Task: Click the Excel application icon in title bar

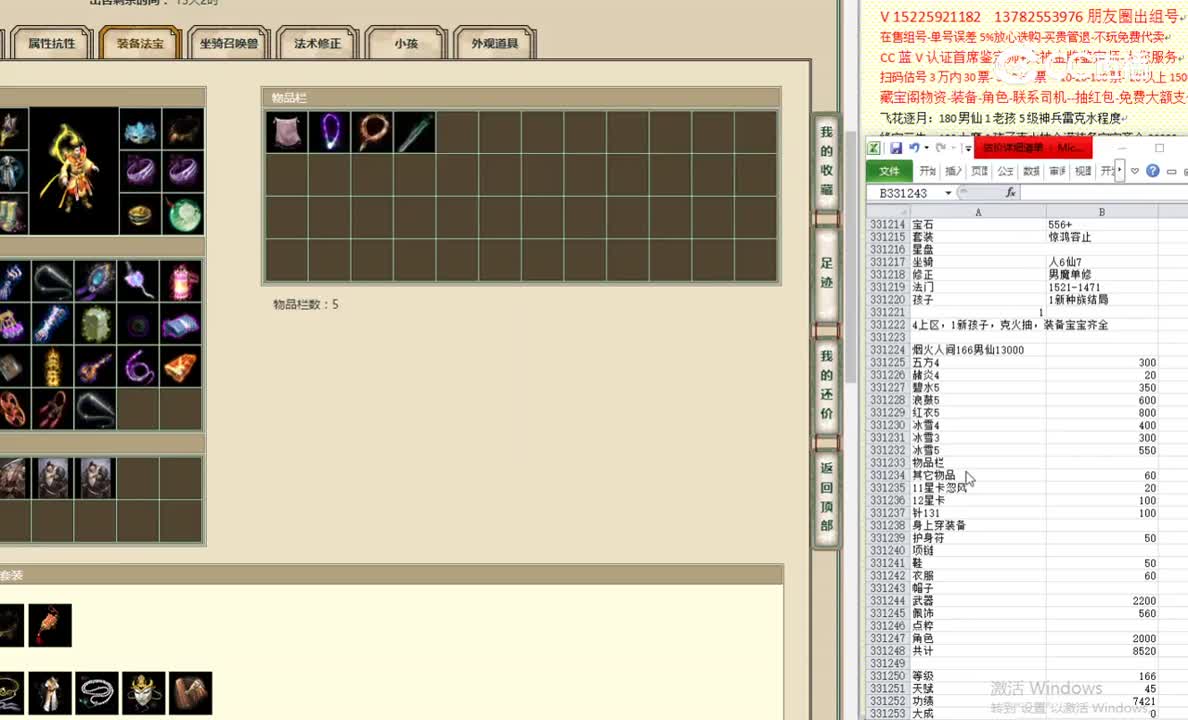Action: tap(874, 146)
